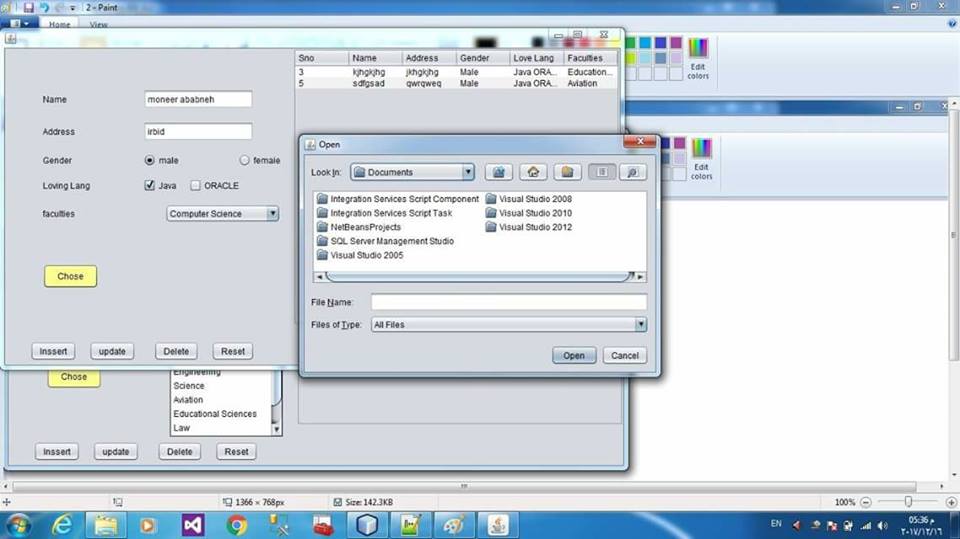
Task: Open the Customize Quick Access Toolbar arrow in Paint
Action: click(73, 8)
